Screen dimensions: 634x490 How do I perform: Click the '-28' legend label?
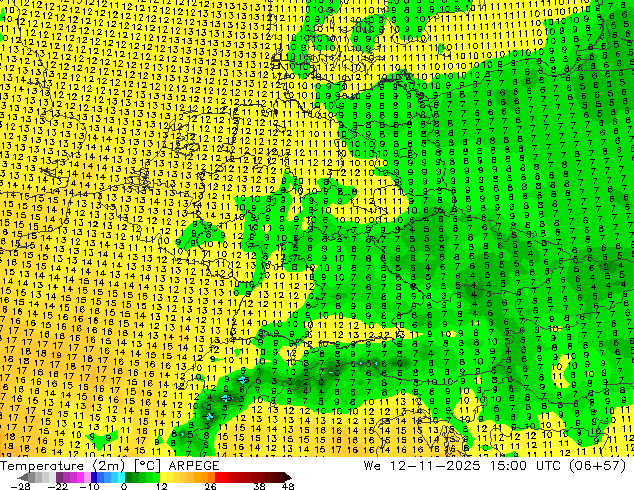[x=21, y=486]
